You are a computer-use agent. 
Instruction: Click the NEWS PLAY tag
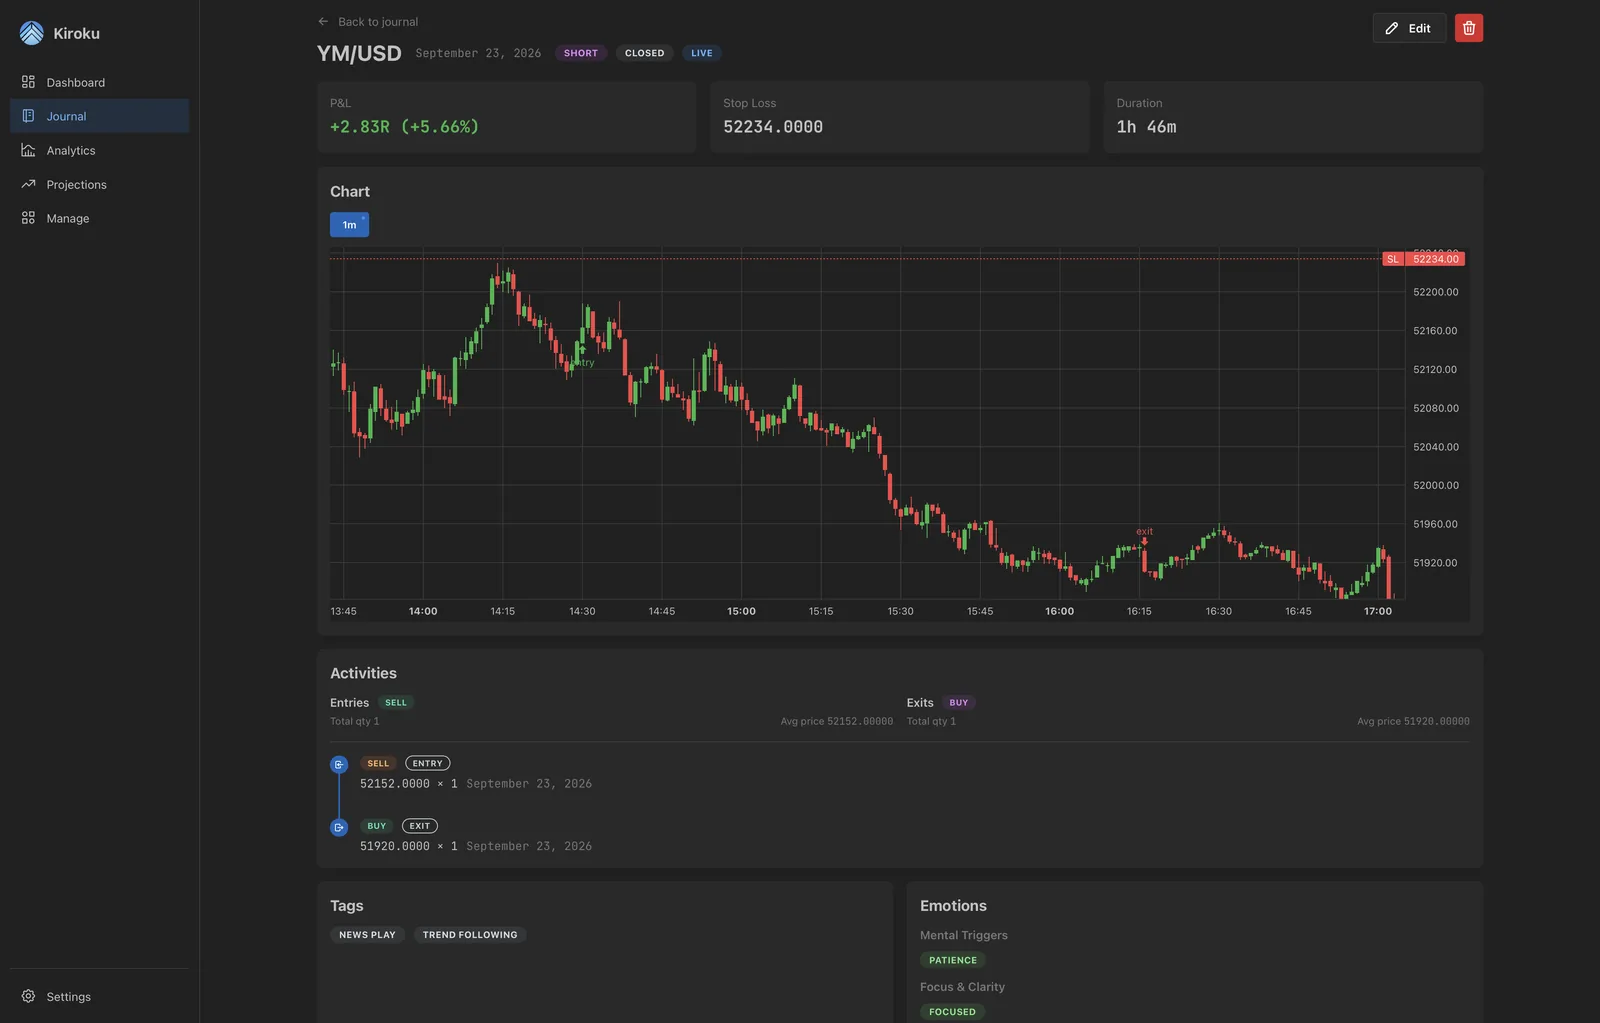tap(367, 935)
